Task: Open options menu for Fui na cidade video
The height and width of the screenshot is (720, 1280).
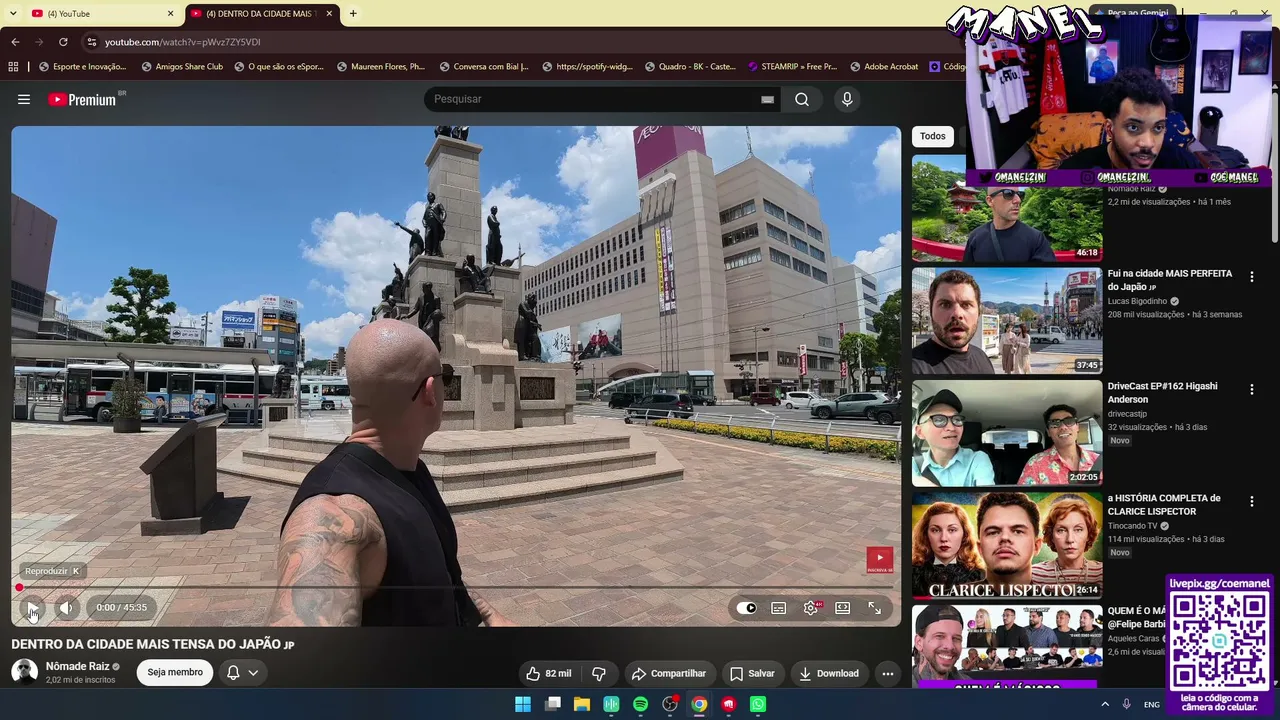Action: click(x=1251, y=277)
